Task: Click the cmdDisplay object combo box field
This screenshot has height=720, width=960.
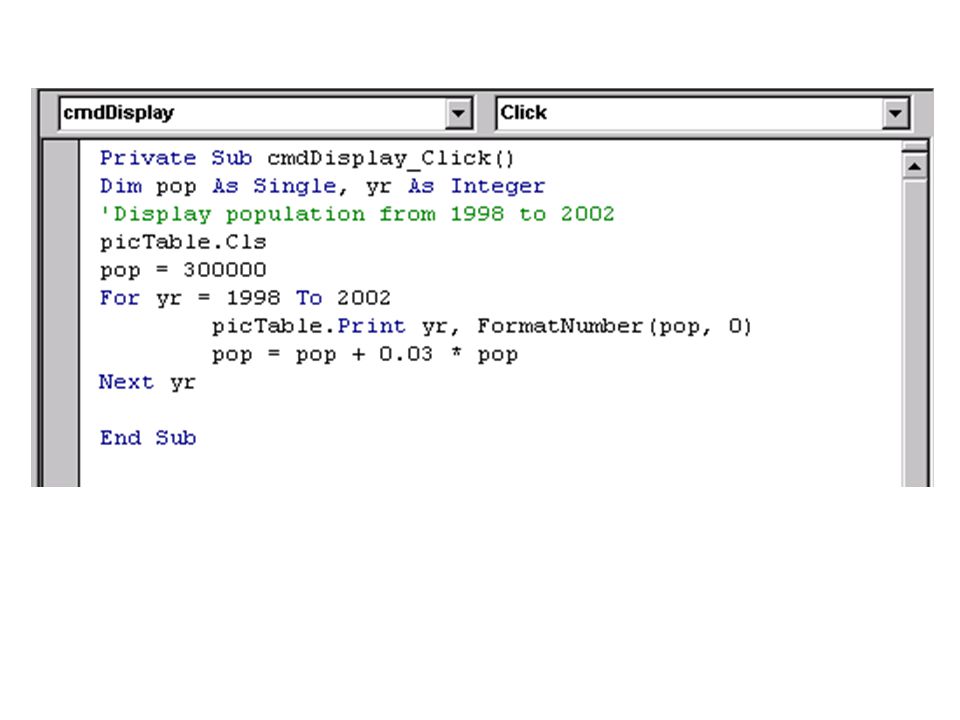Action: [266, 113]
